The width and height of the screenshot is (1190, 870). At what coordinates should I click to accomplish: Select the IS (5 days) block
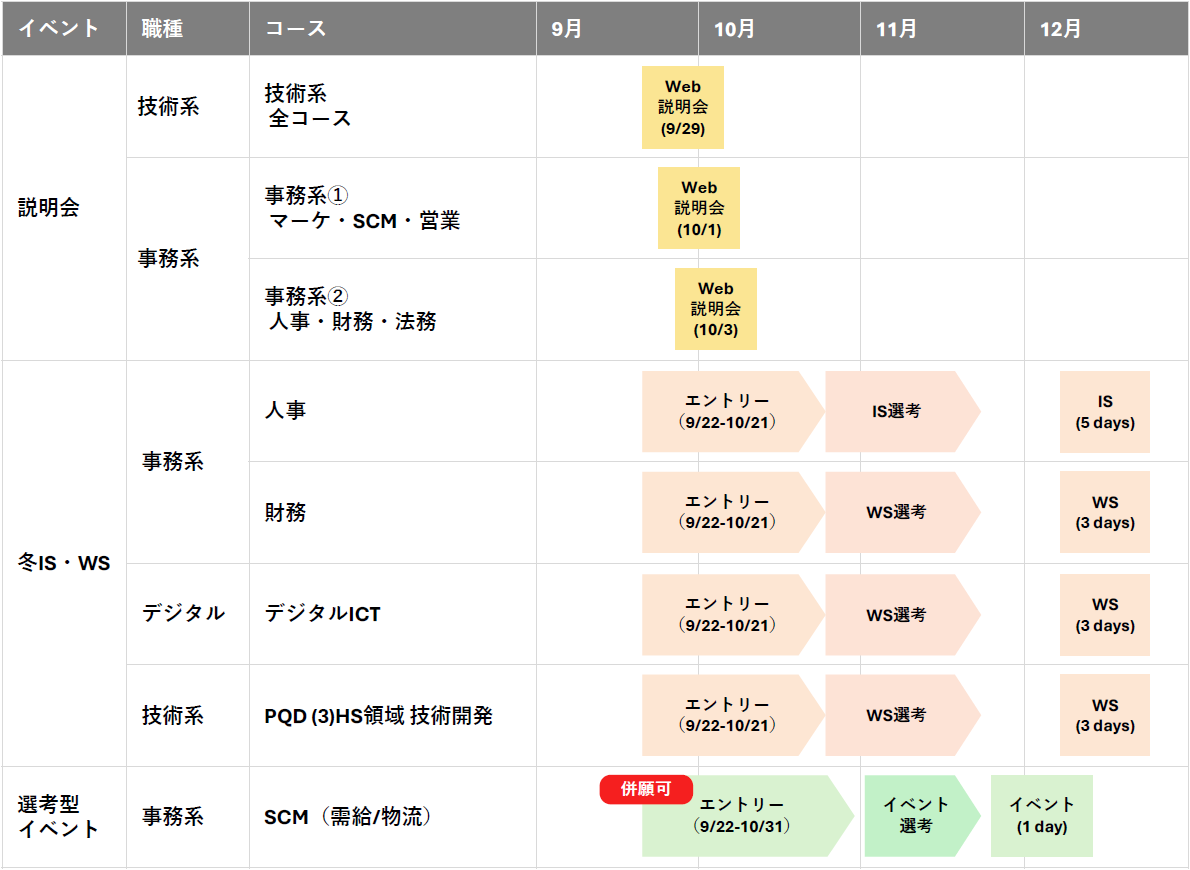point(1104,412)
